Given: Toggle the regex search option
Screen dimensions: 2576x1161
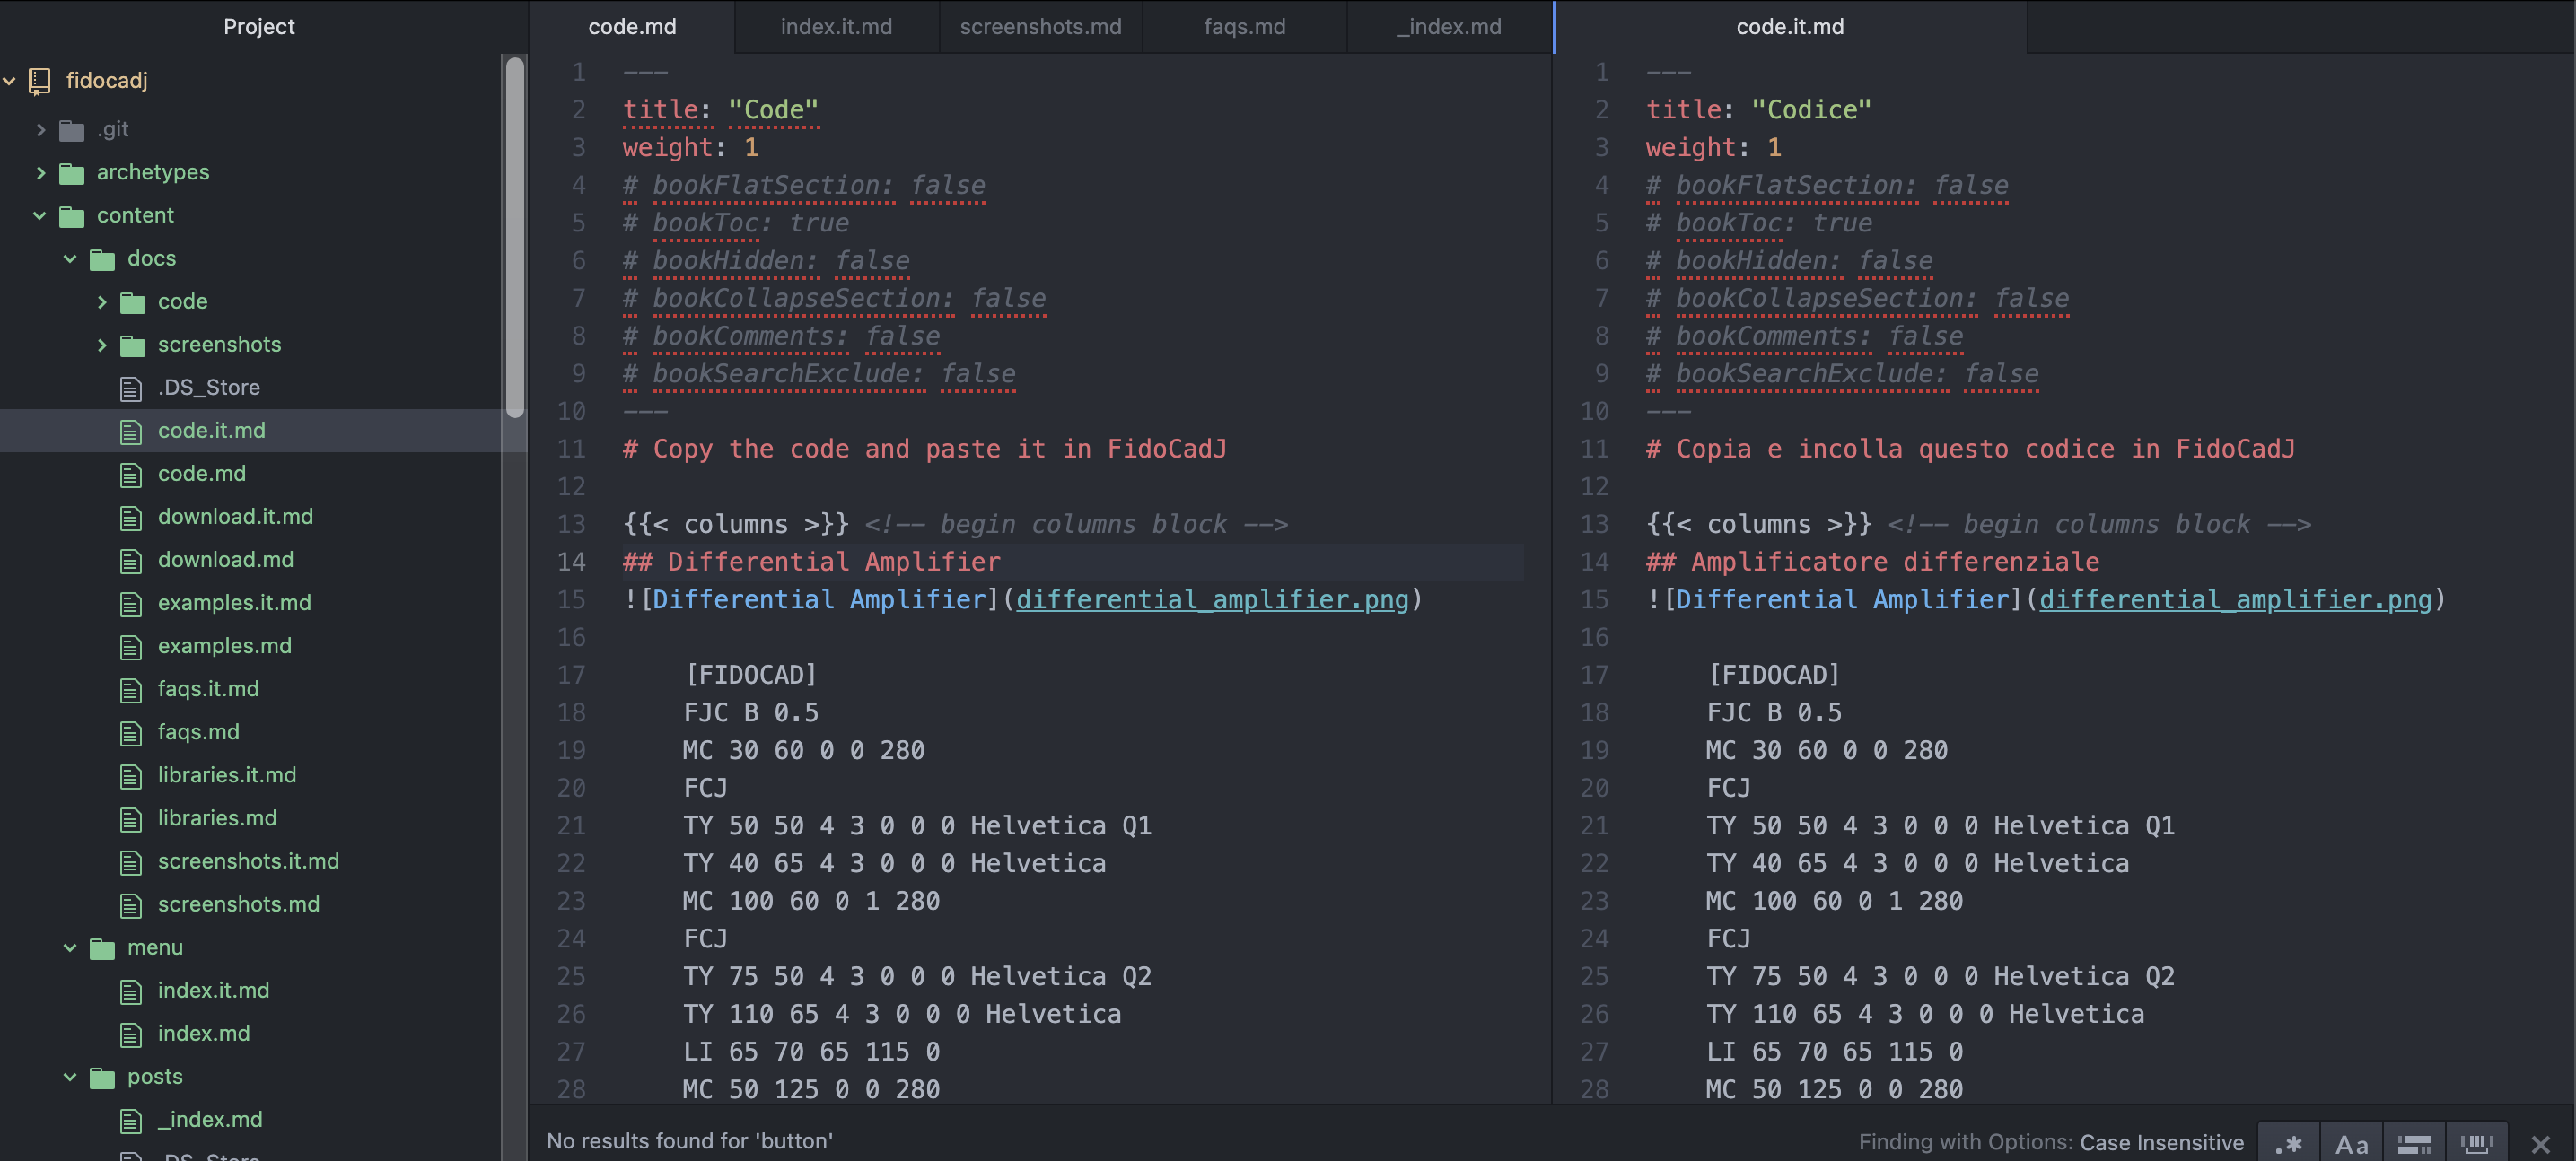Looking at the screenshot, I should [x=2288, y=1143].
